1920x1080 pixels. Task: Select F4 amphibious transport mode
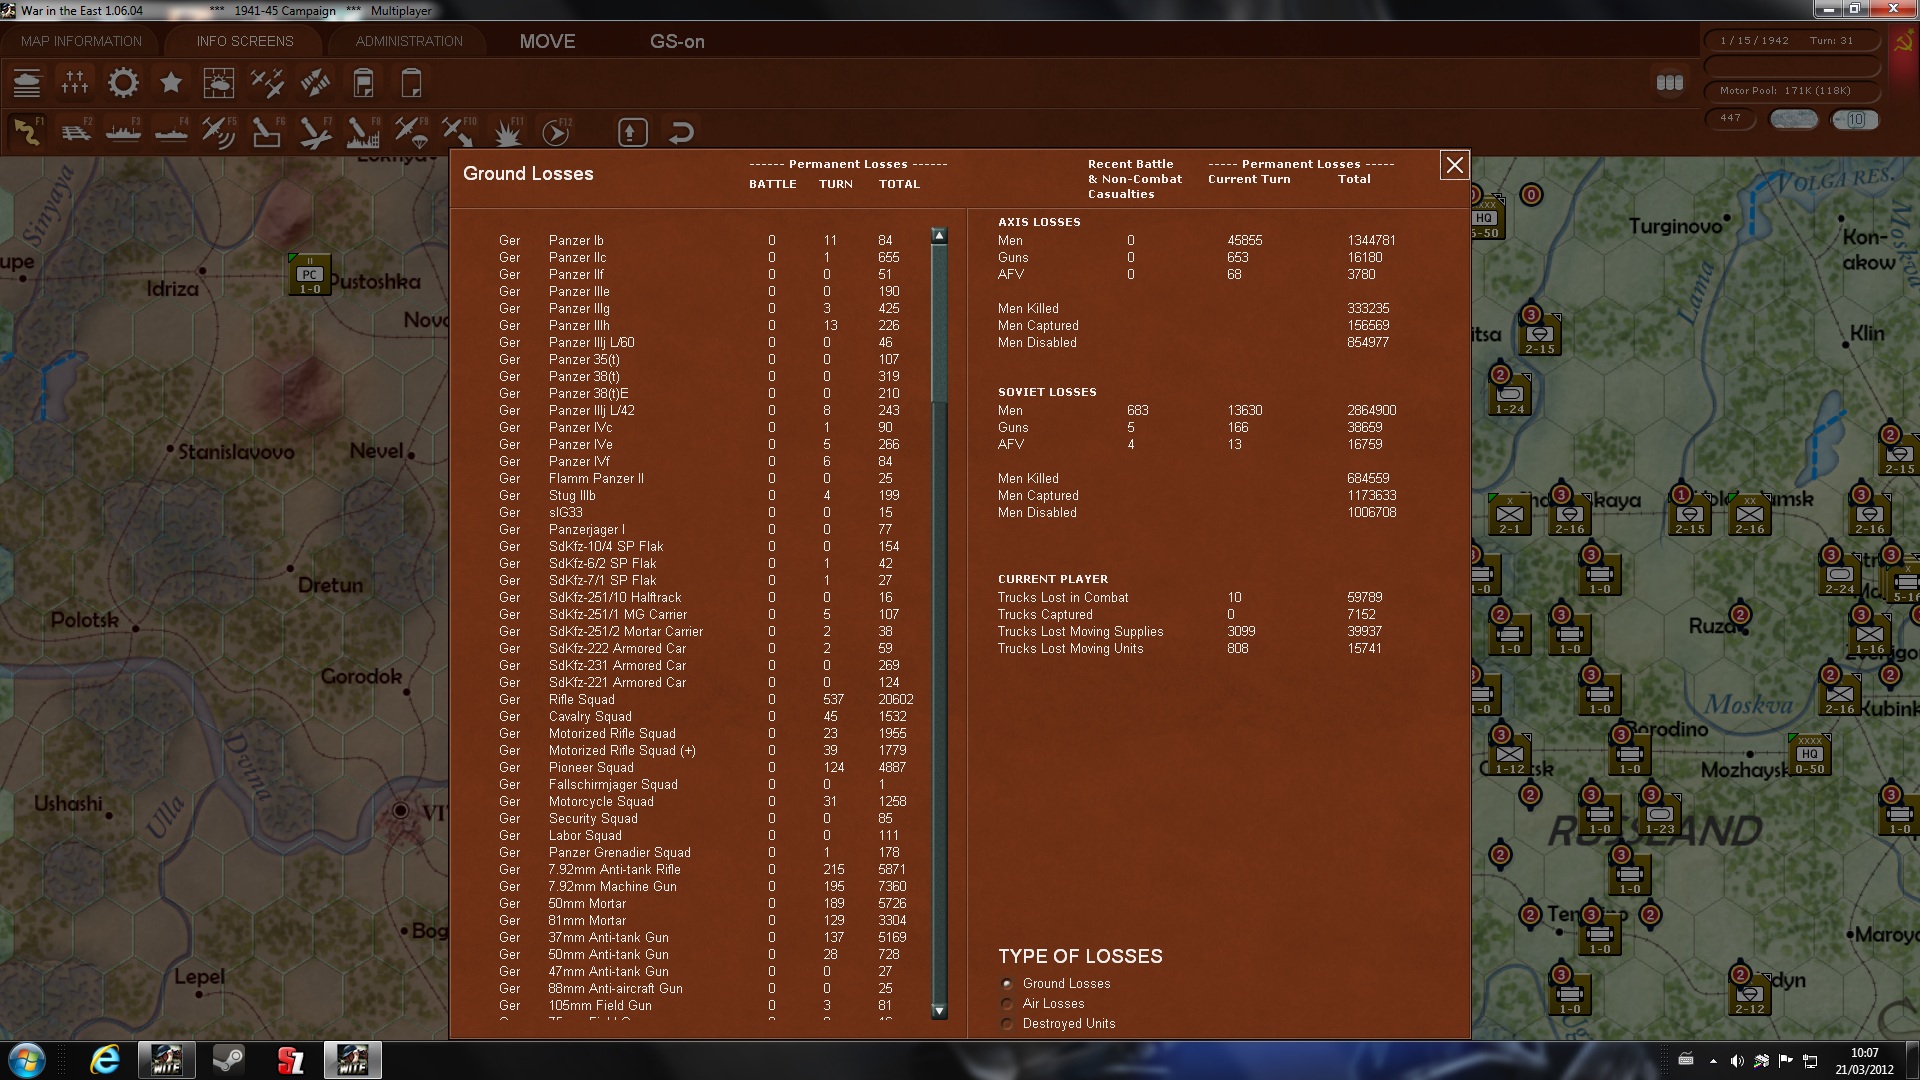pos(171,132)
